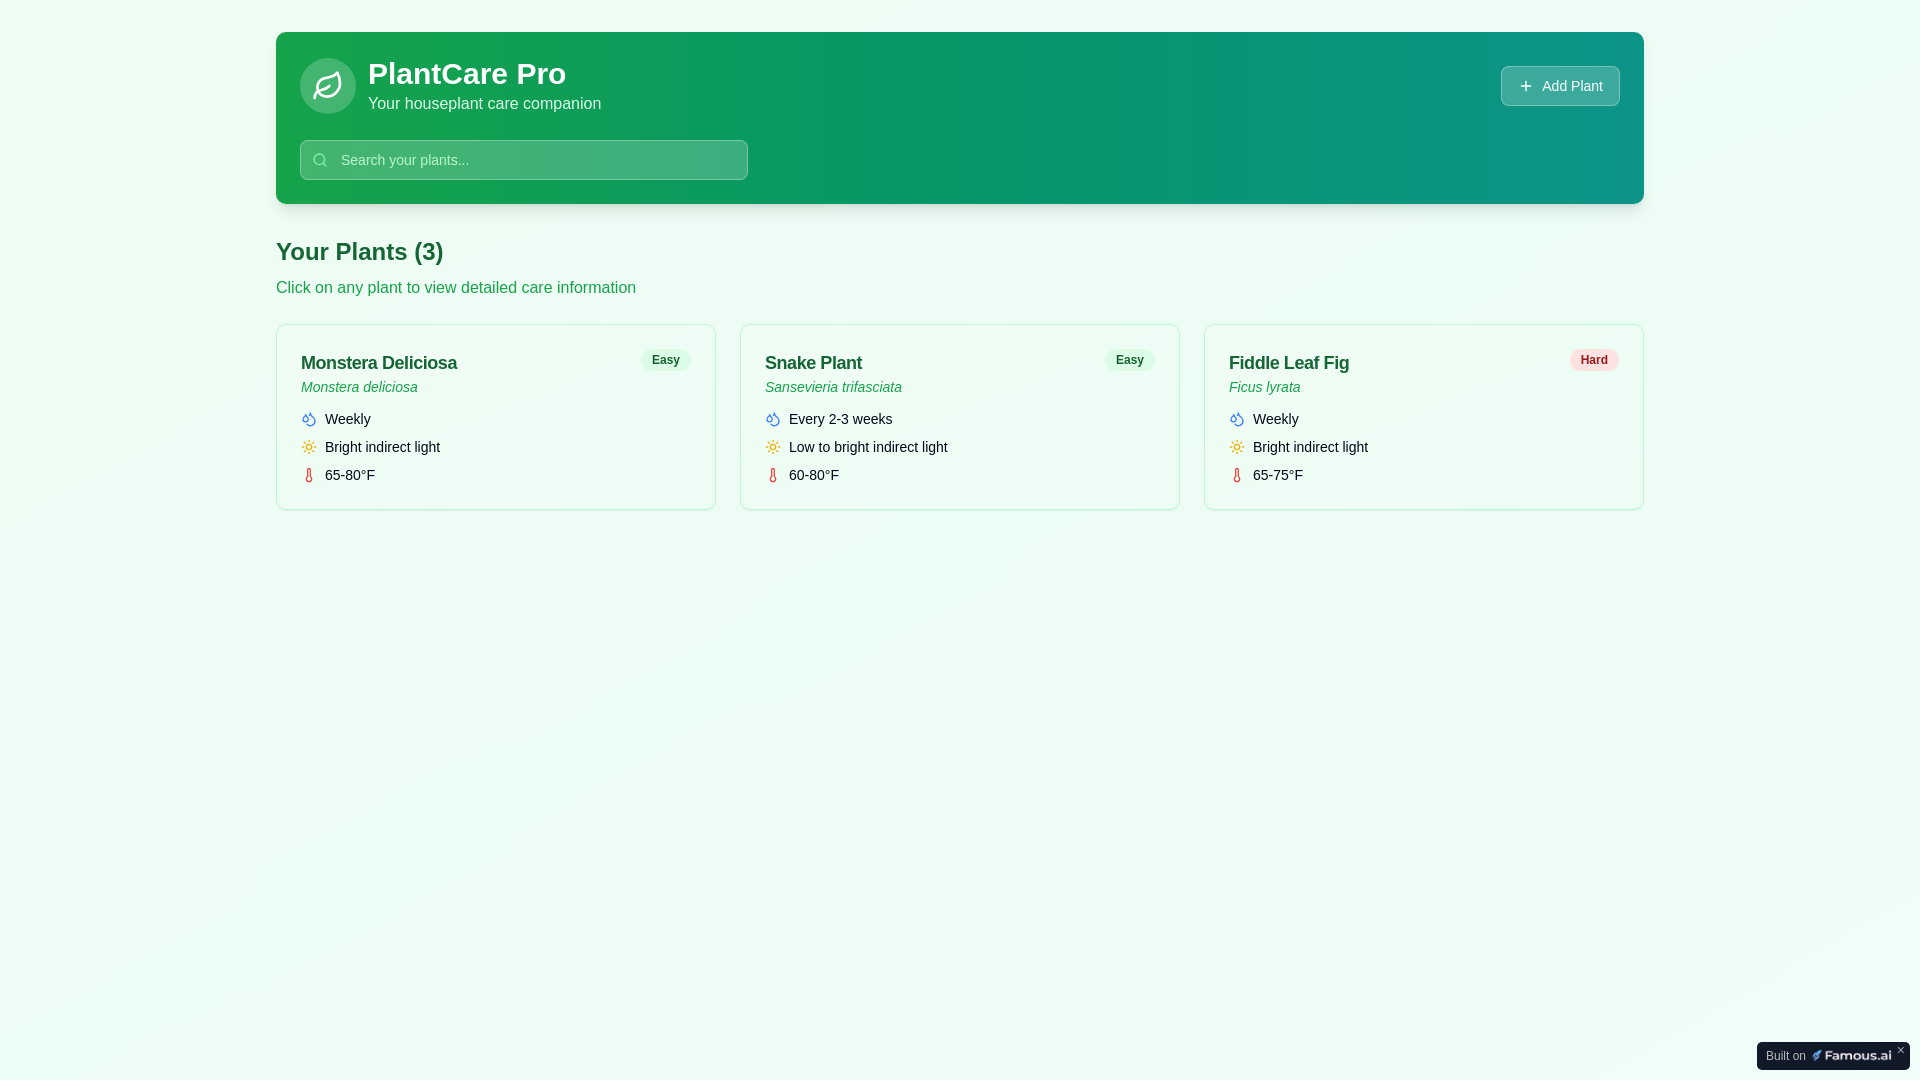Click 'Weekly' text on Monstera card
This screenshot has width=1920, height=1080.
pos(347,419)
